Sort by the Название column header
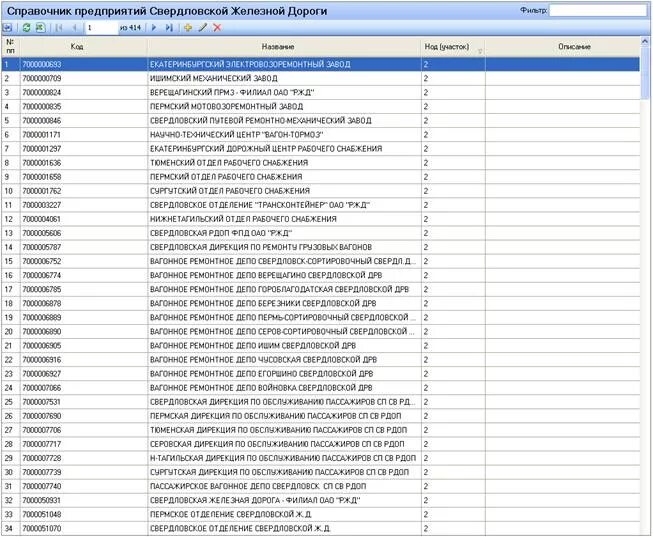Viewport: 653px width, 537px height. click(x=284, y=47)
